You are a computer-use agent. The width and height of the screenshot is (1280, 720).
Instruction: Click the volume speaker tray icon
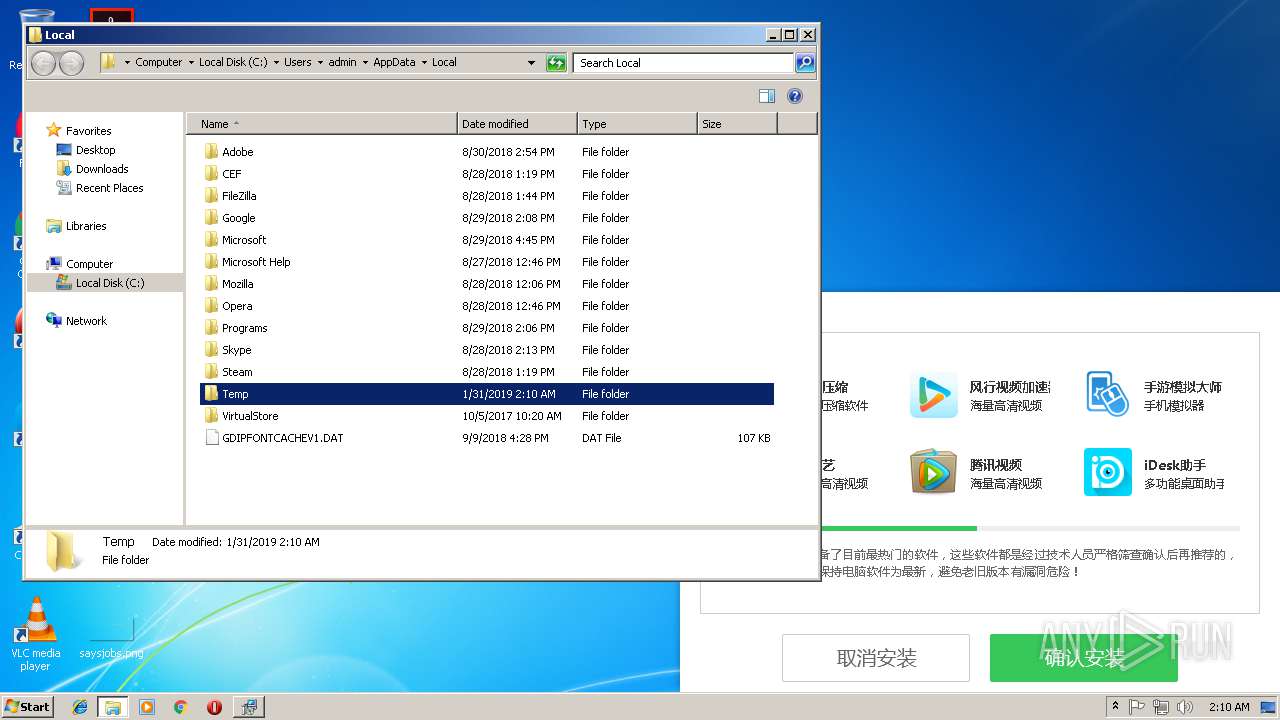(1185, 707)
